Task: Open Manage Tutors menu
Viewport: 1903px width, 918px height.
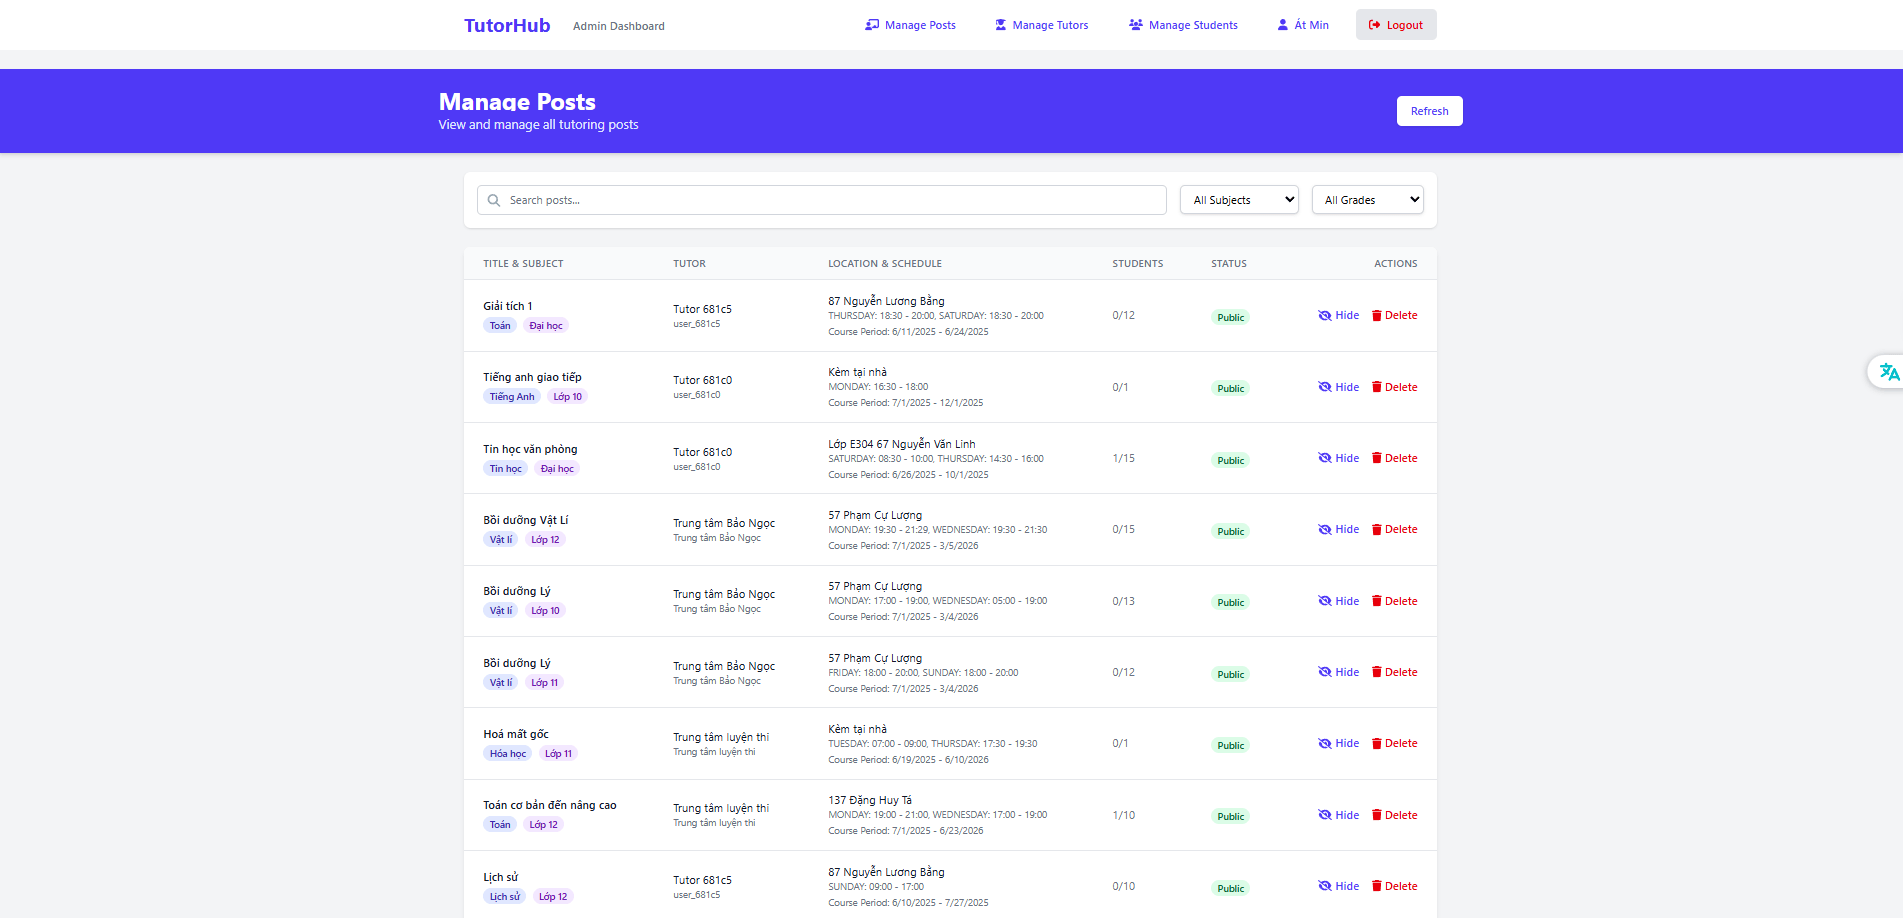Action: coord(1041,25)
